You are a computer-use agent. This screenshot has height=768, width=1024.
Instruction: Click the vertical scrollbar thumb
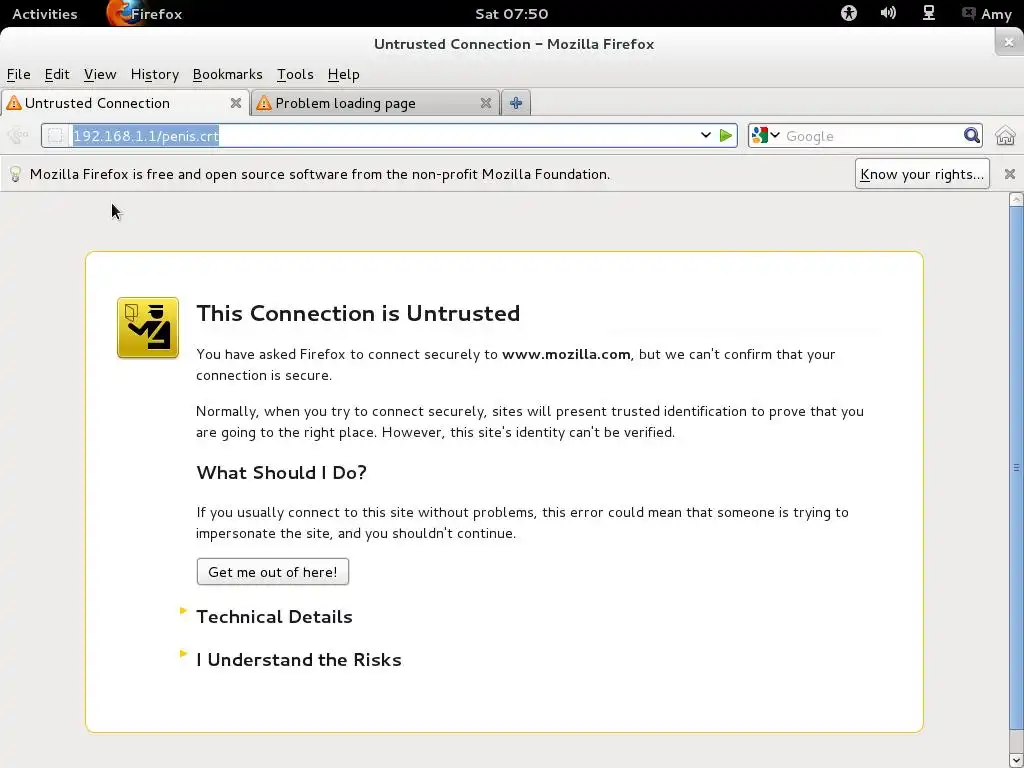tap(1016, 467)
